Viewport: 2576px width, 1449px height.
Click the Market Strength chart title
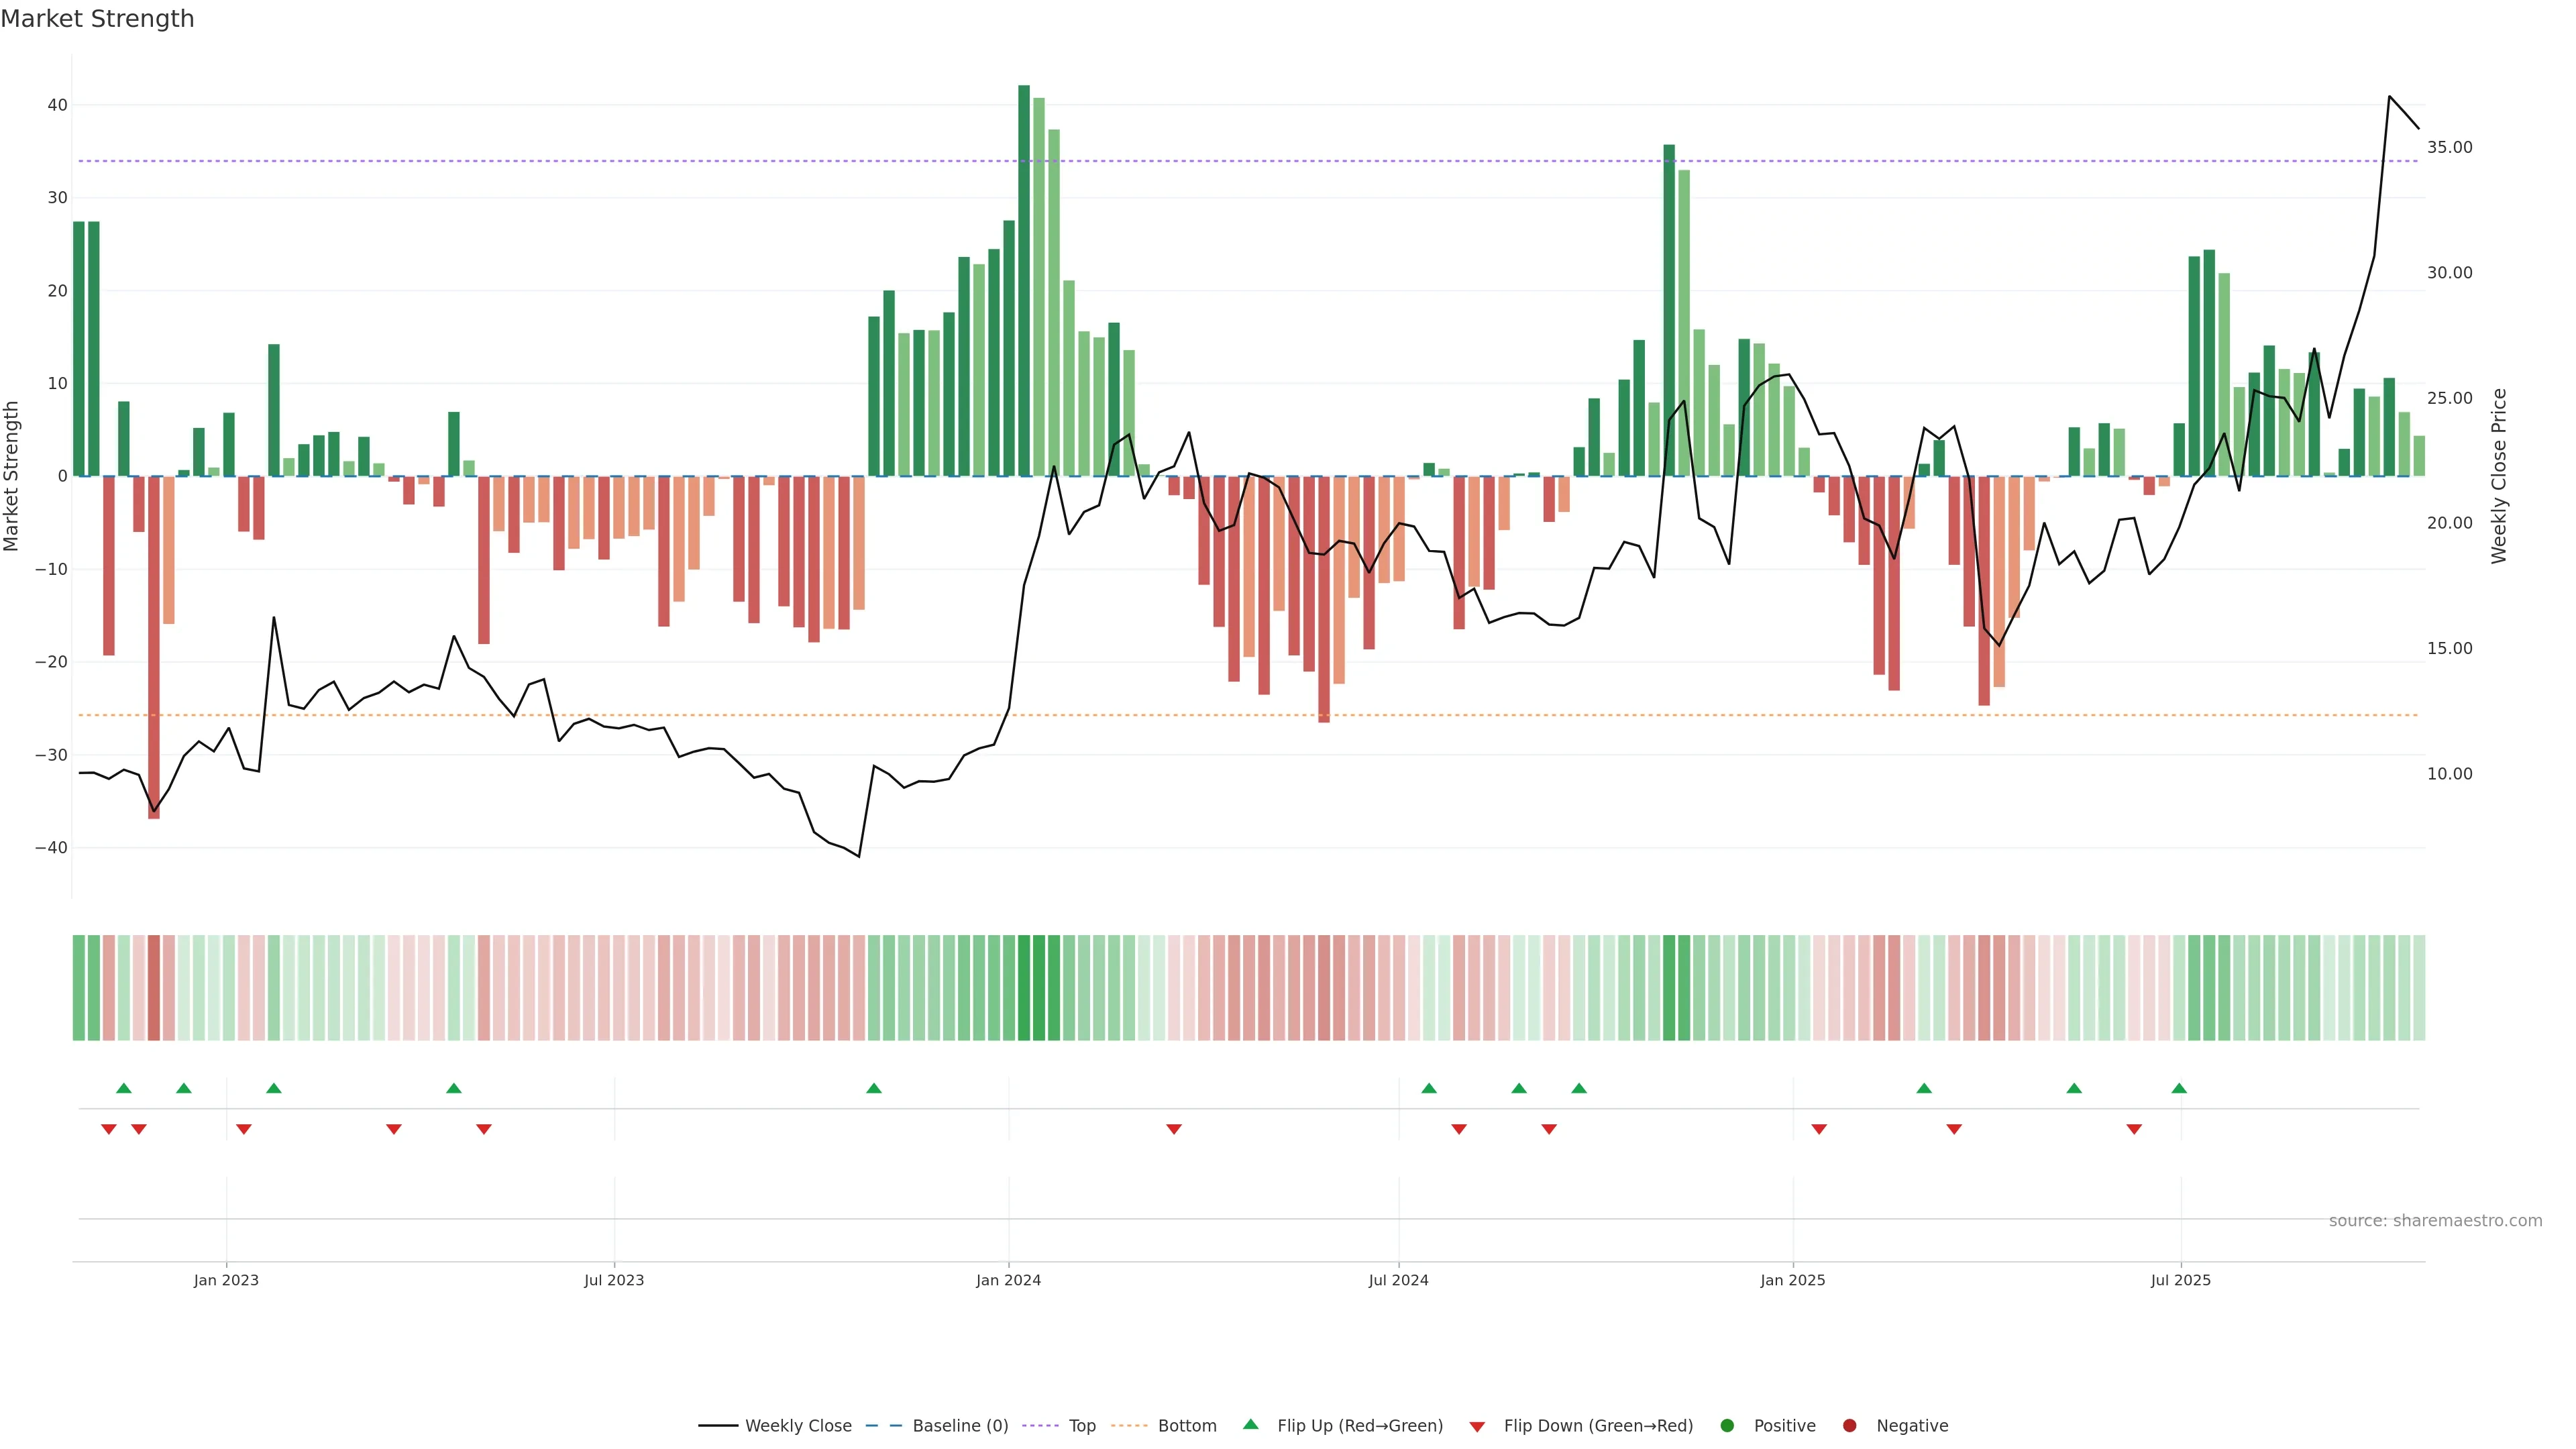(x=97, y=19)
